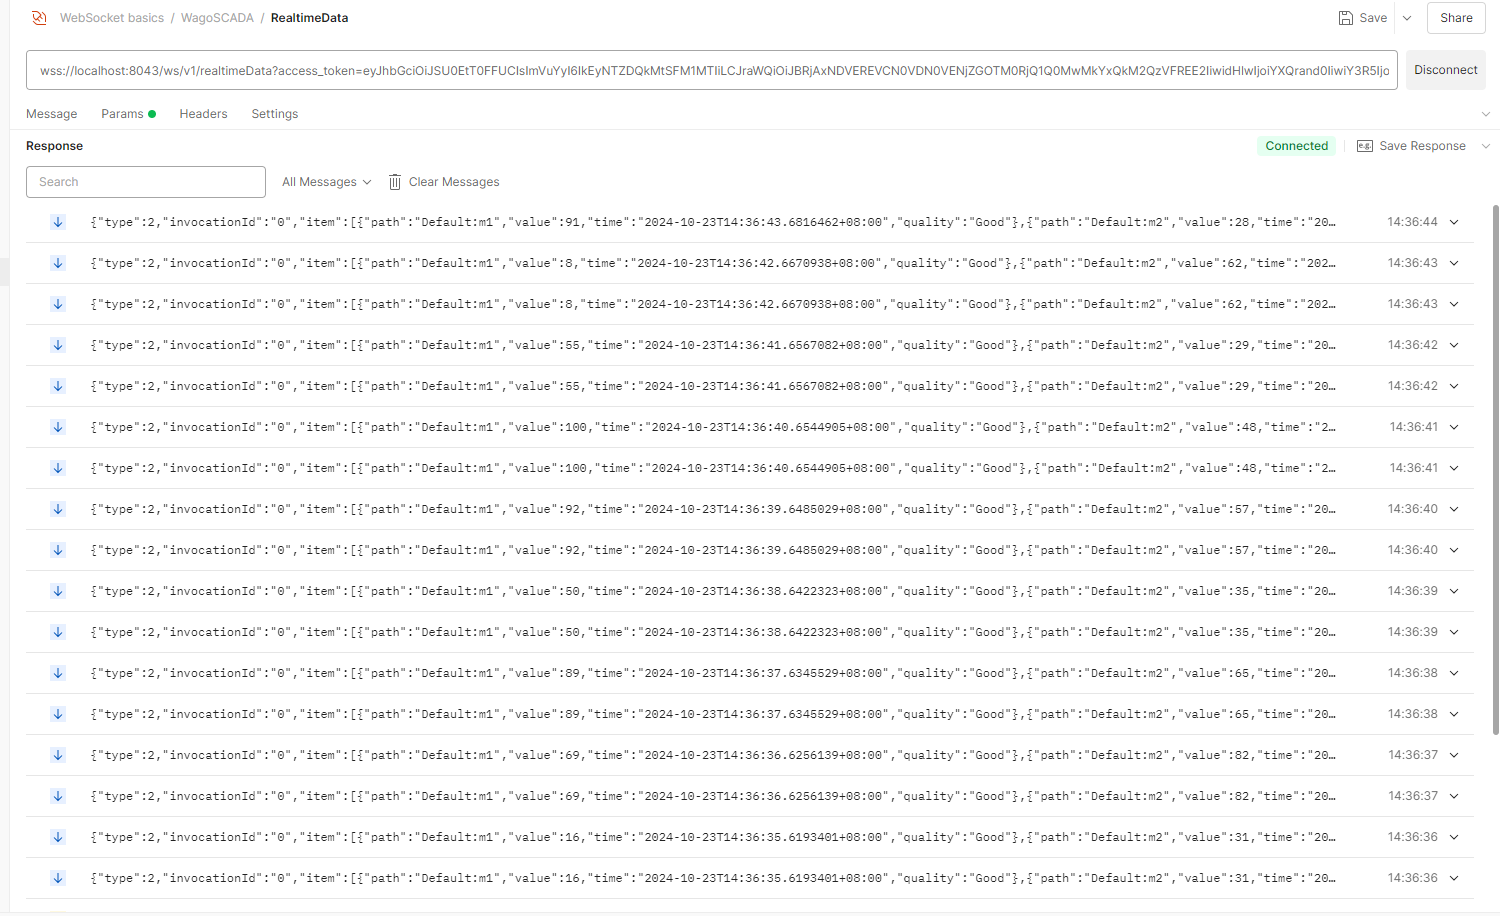Expand the message received at 14:36:44
This screenshot has width=1500, height=916.
click(x=1454, y=222)
